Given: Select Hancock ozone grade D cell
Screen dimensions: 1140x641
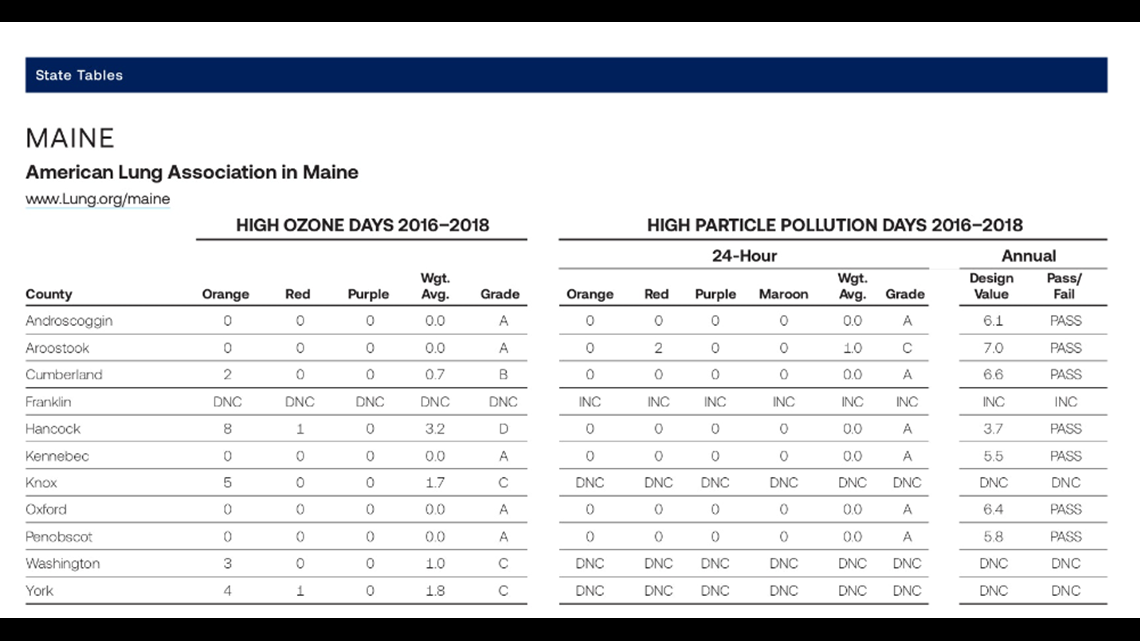Looking at the screenshot, I should 503,429.
